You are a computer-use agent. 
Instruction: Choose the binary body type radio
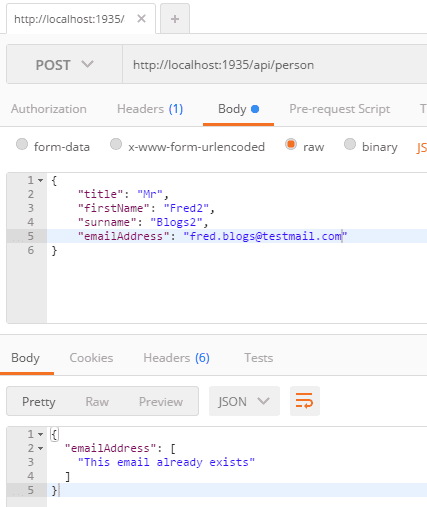coord(350,144)
